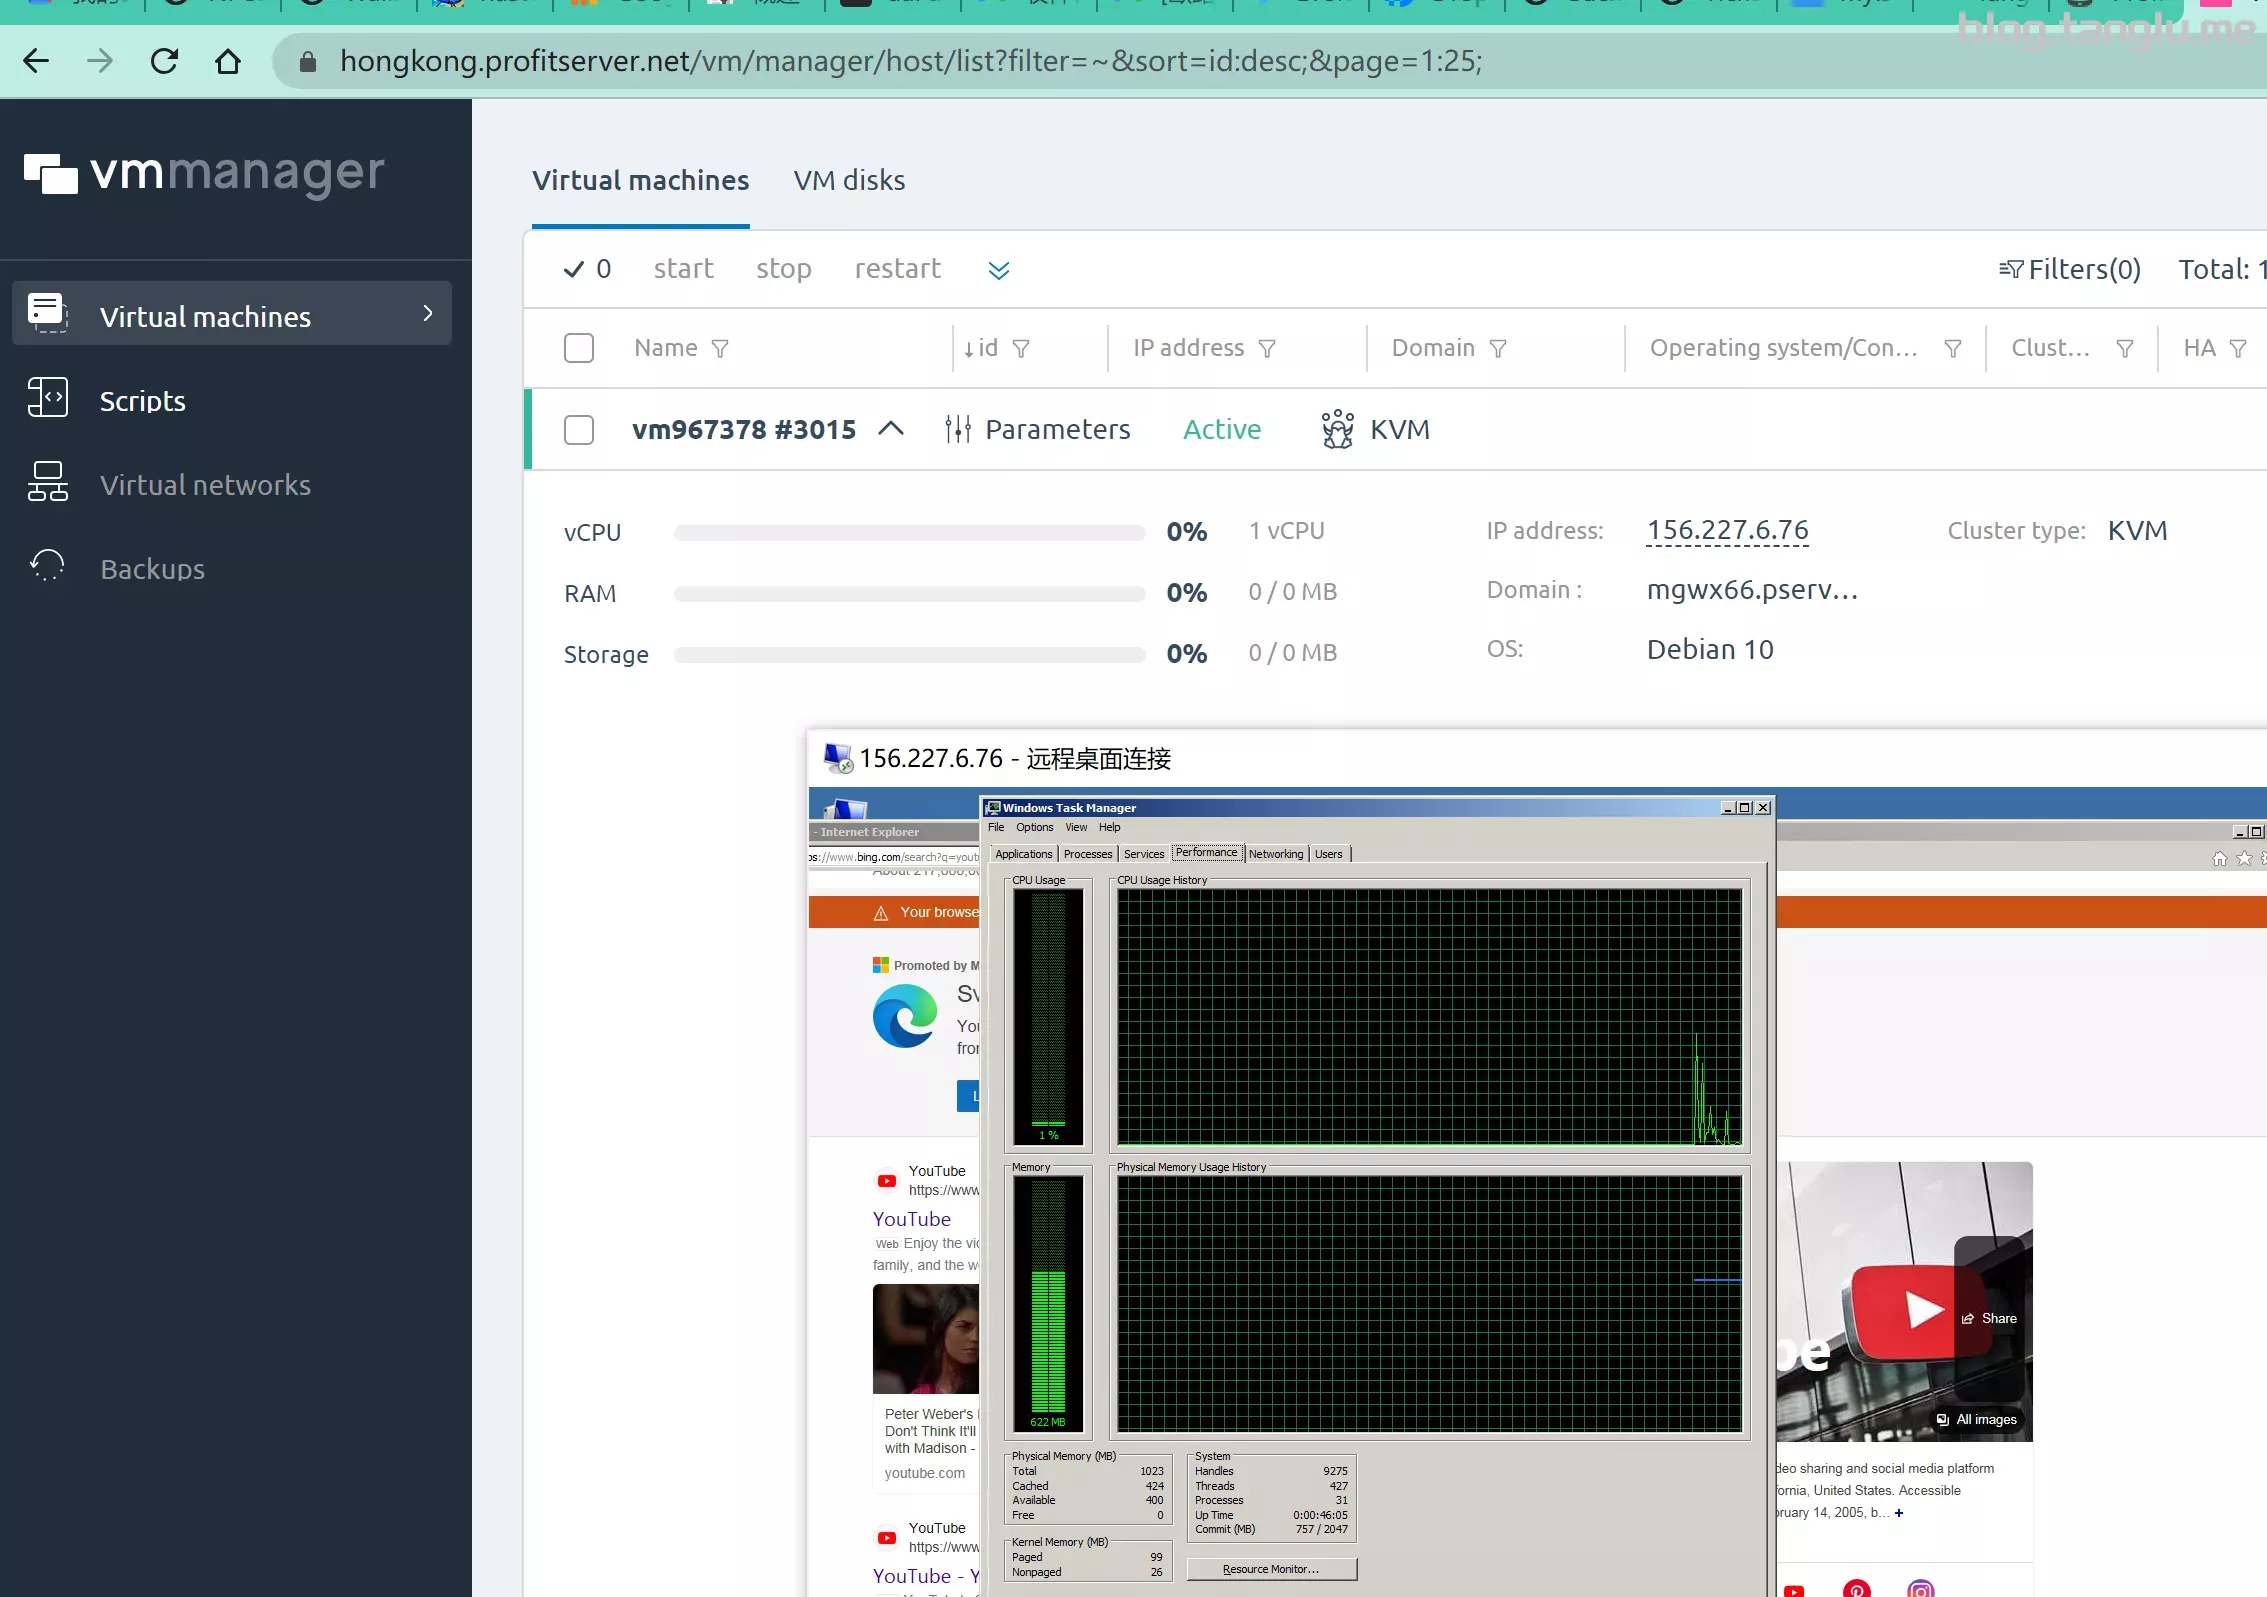Expand the Operating system column filter
Image resolution: width=2267 pixels, height=1597 pixels.
[x=1953, y=347]
